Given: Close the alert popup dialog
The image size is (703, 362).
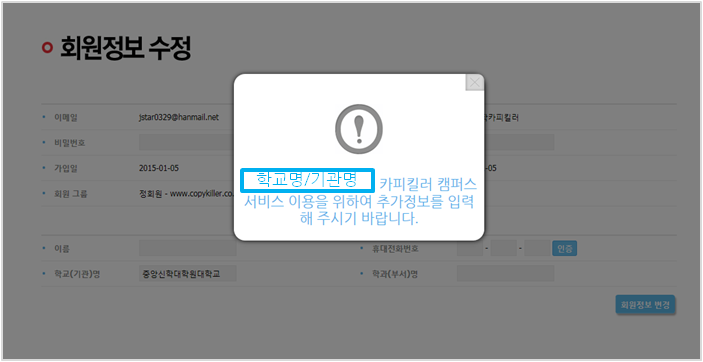Looking at the screenshot, I should click(475, 83).
